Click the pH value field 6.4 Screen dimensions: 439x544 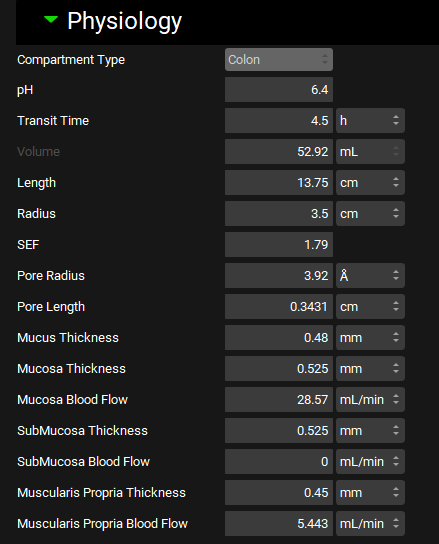point(279,90)
